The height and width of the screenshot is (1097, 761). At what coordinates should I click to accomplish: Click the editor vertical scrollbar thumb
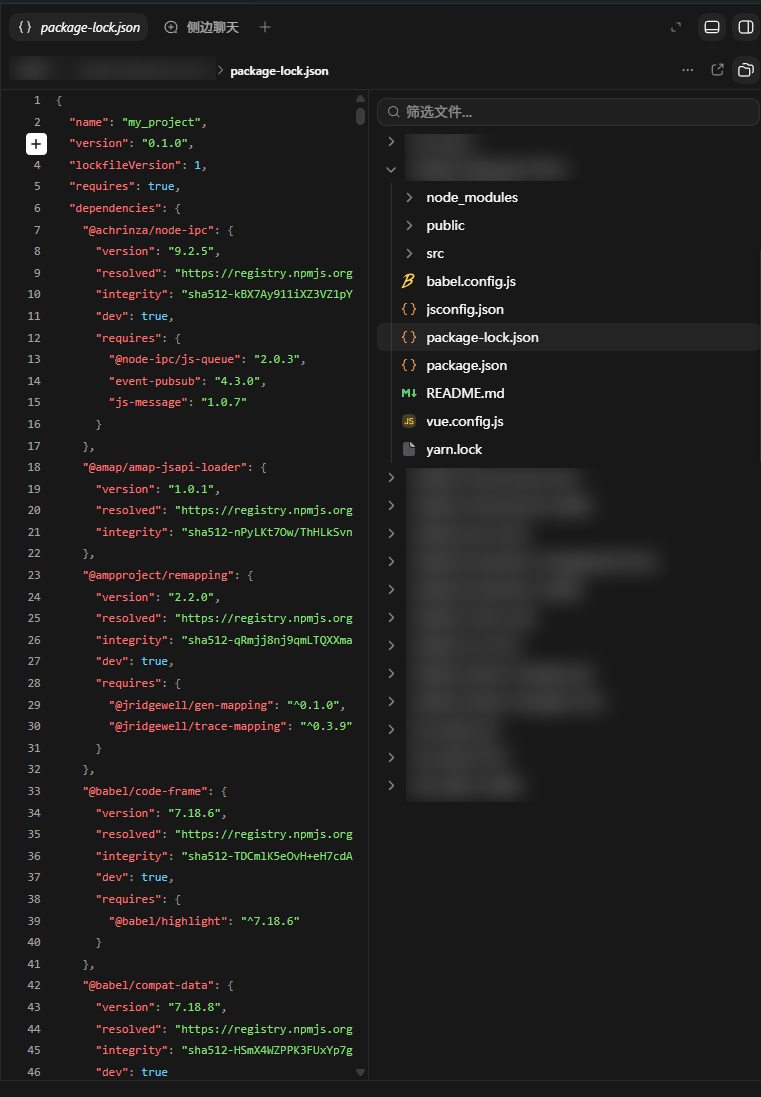(x=360, y=116)
